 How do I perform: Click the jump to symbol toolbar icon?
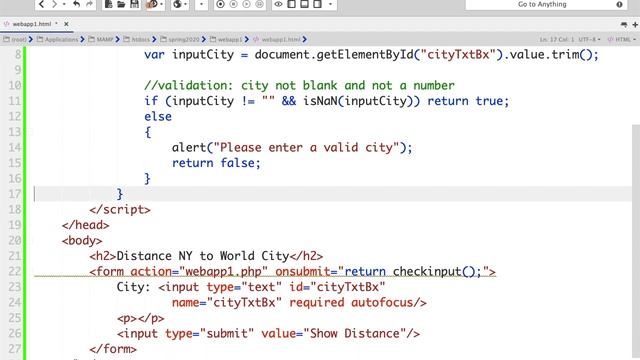[x=151, y=4]
